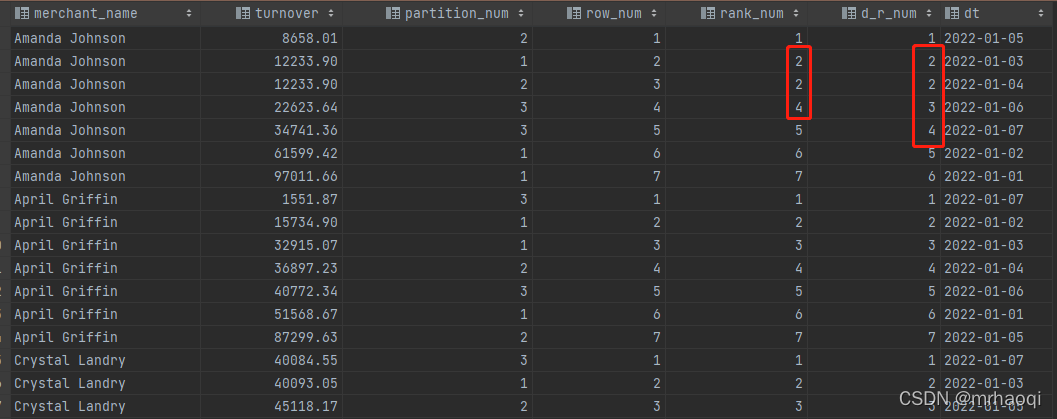Click dt 2022-01-05 in the 8658.01 row
The height and width of the screenshot is (419, 1057).
(x=984, y=38)
